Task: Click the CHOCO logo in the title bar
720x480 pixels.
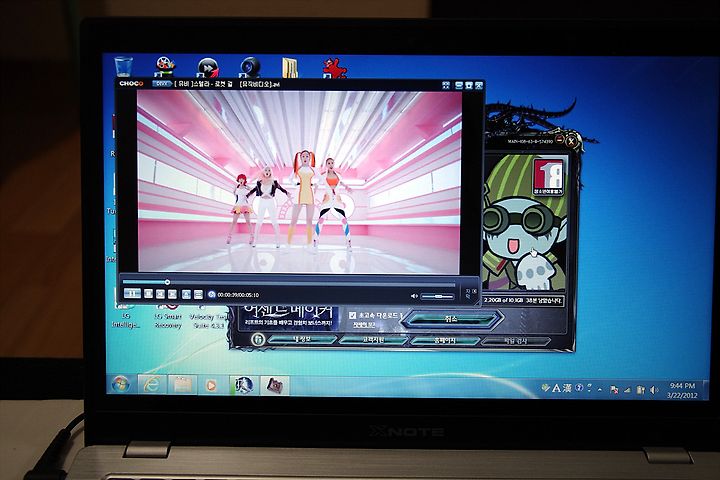Action: pyautogui.click(x=131, y=84)
